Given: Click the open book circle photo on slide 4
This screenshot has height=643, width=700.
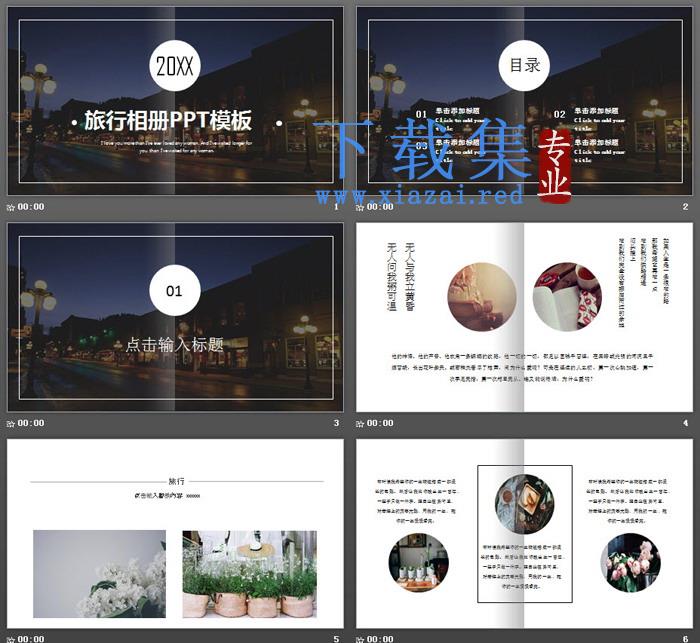Looking at the screenshot, I should tap(567, 297).
